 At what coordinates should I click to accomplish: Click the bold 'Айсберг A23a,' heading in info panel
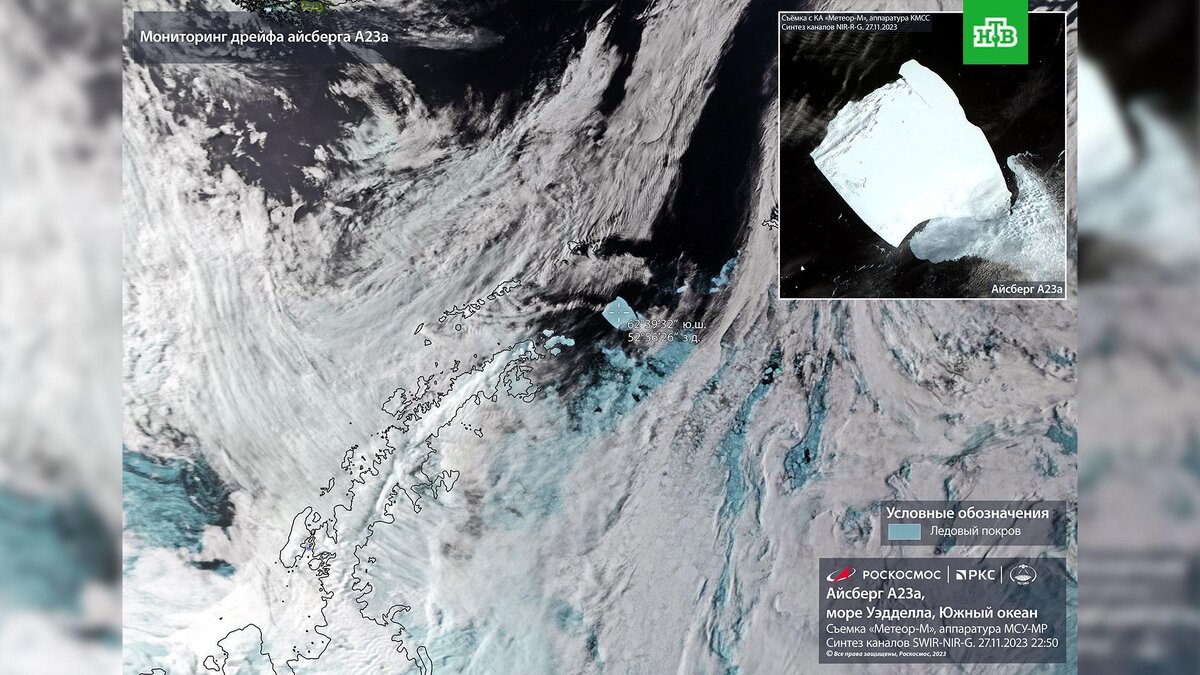coord(877,594)
